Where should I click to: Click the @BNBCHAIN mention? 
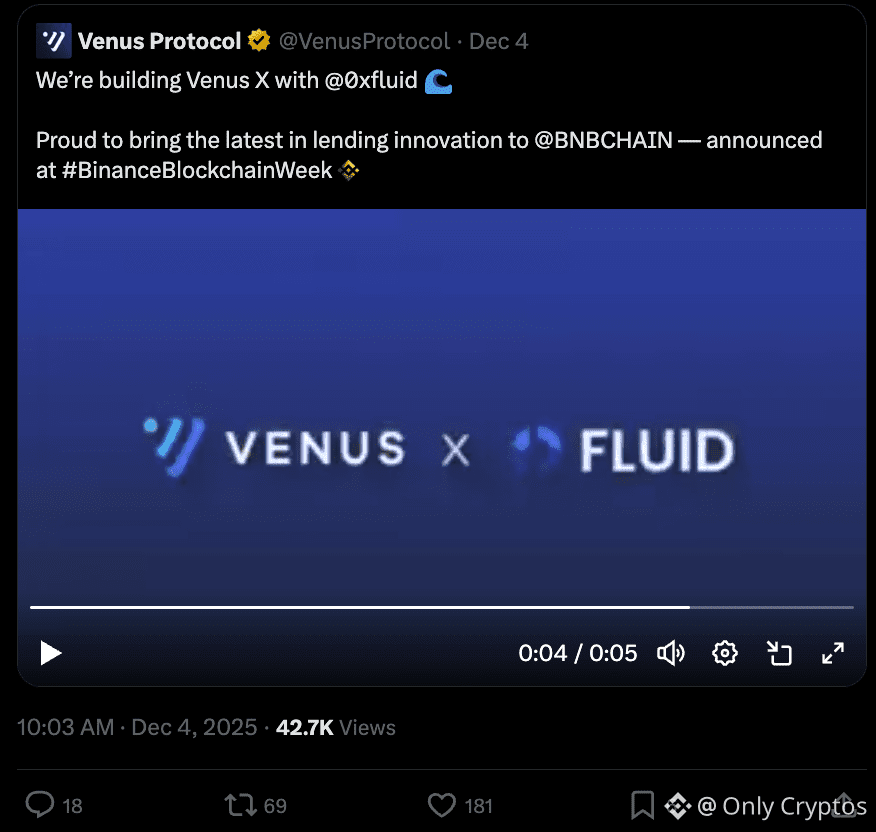(603, 140)
